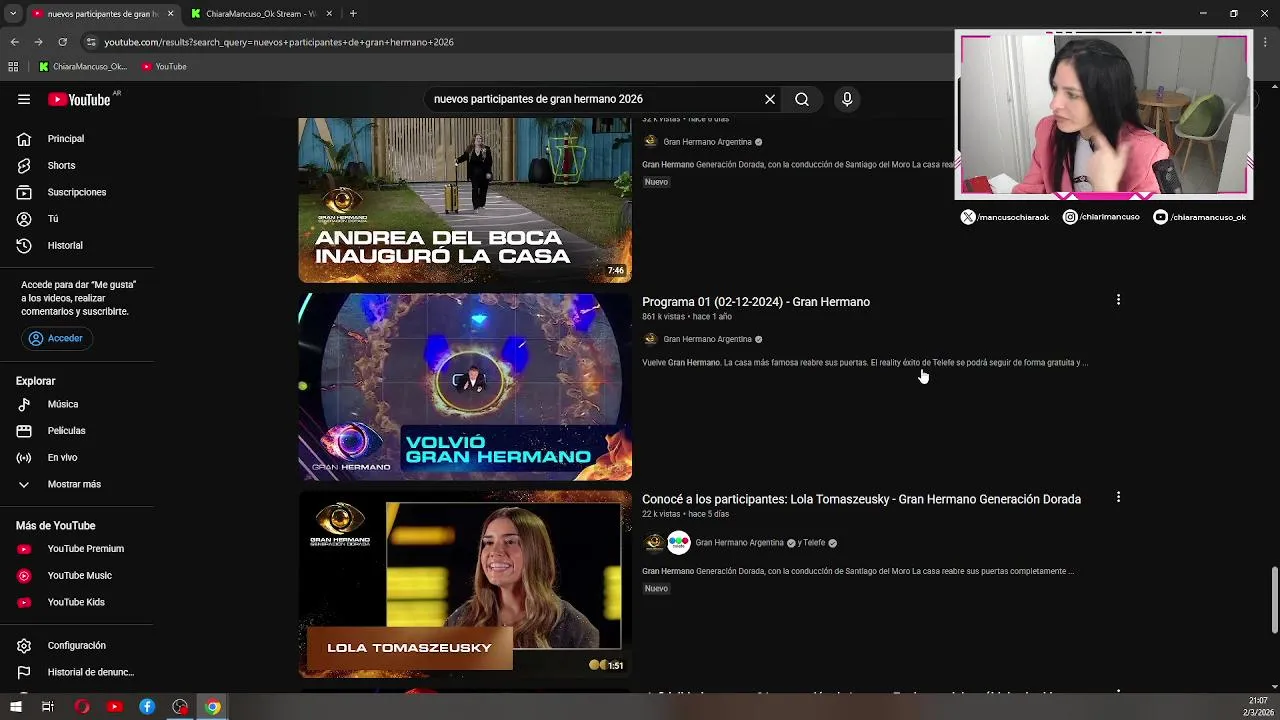
Task: Open the Chrome icon in taskbar
Action: click(x=213, y=707)
